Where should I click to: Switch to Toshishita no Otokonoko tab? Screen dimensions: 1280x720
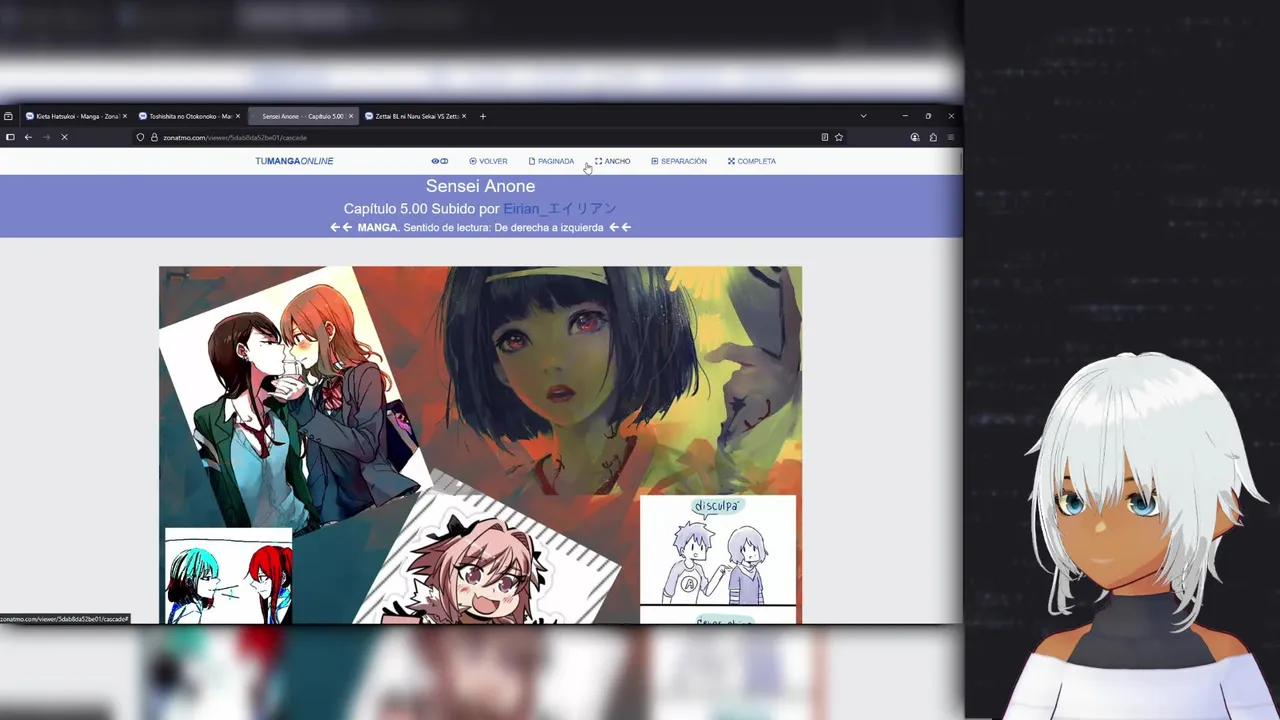(189, 116)
